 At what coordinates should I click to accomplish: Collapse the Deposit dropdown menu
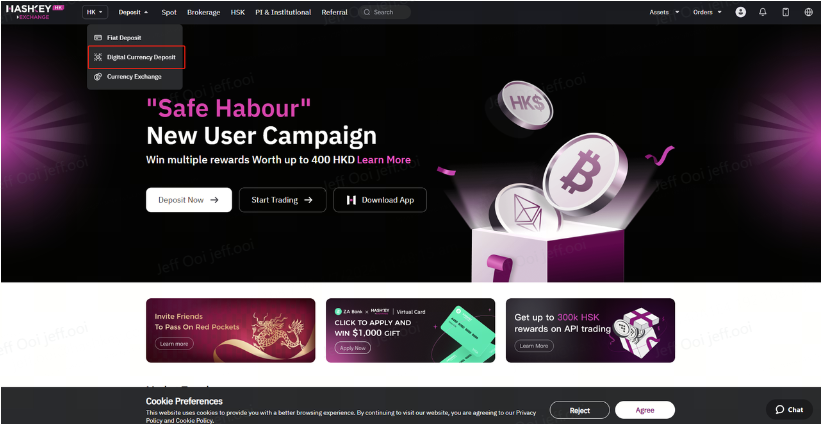(x=133, y=12)
